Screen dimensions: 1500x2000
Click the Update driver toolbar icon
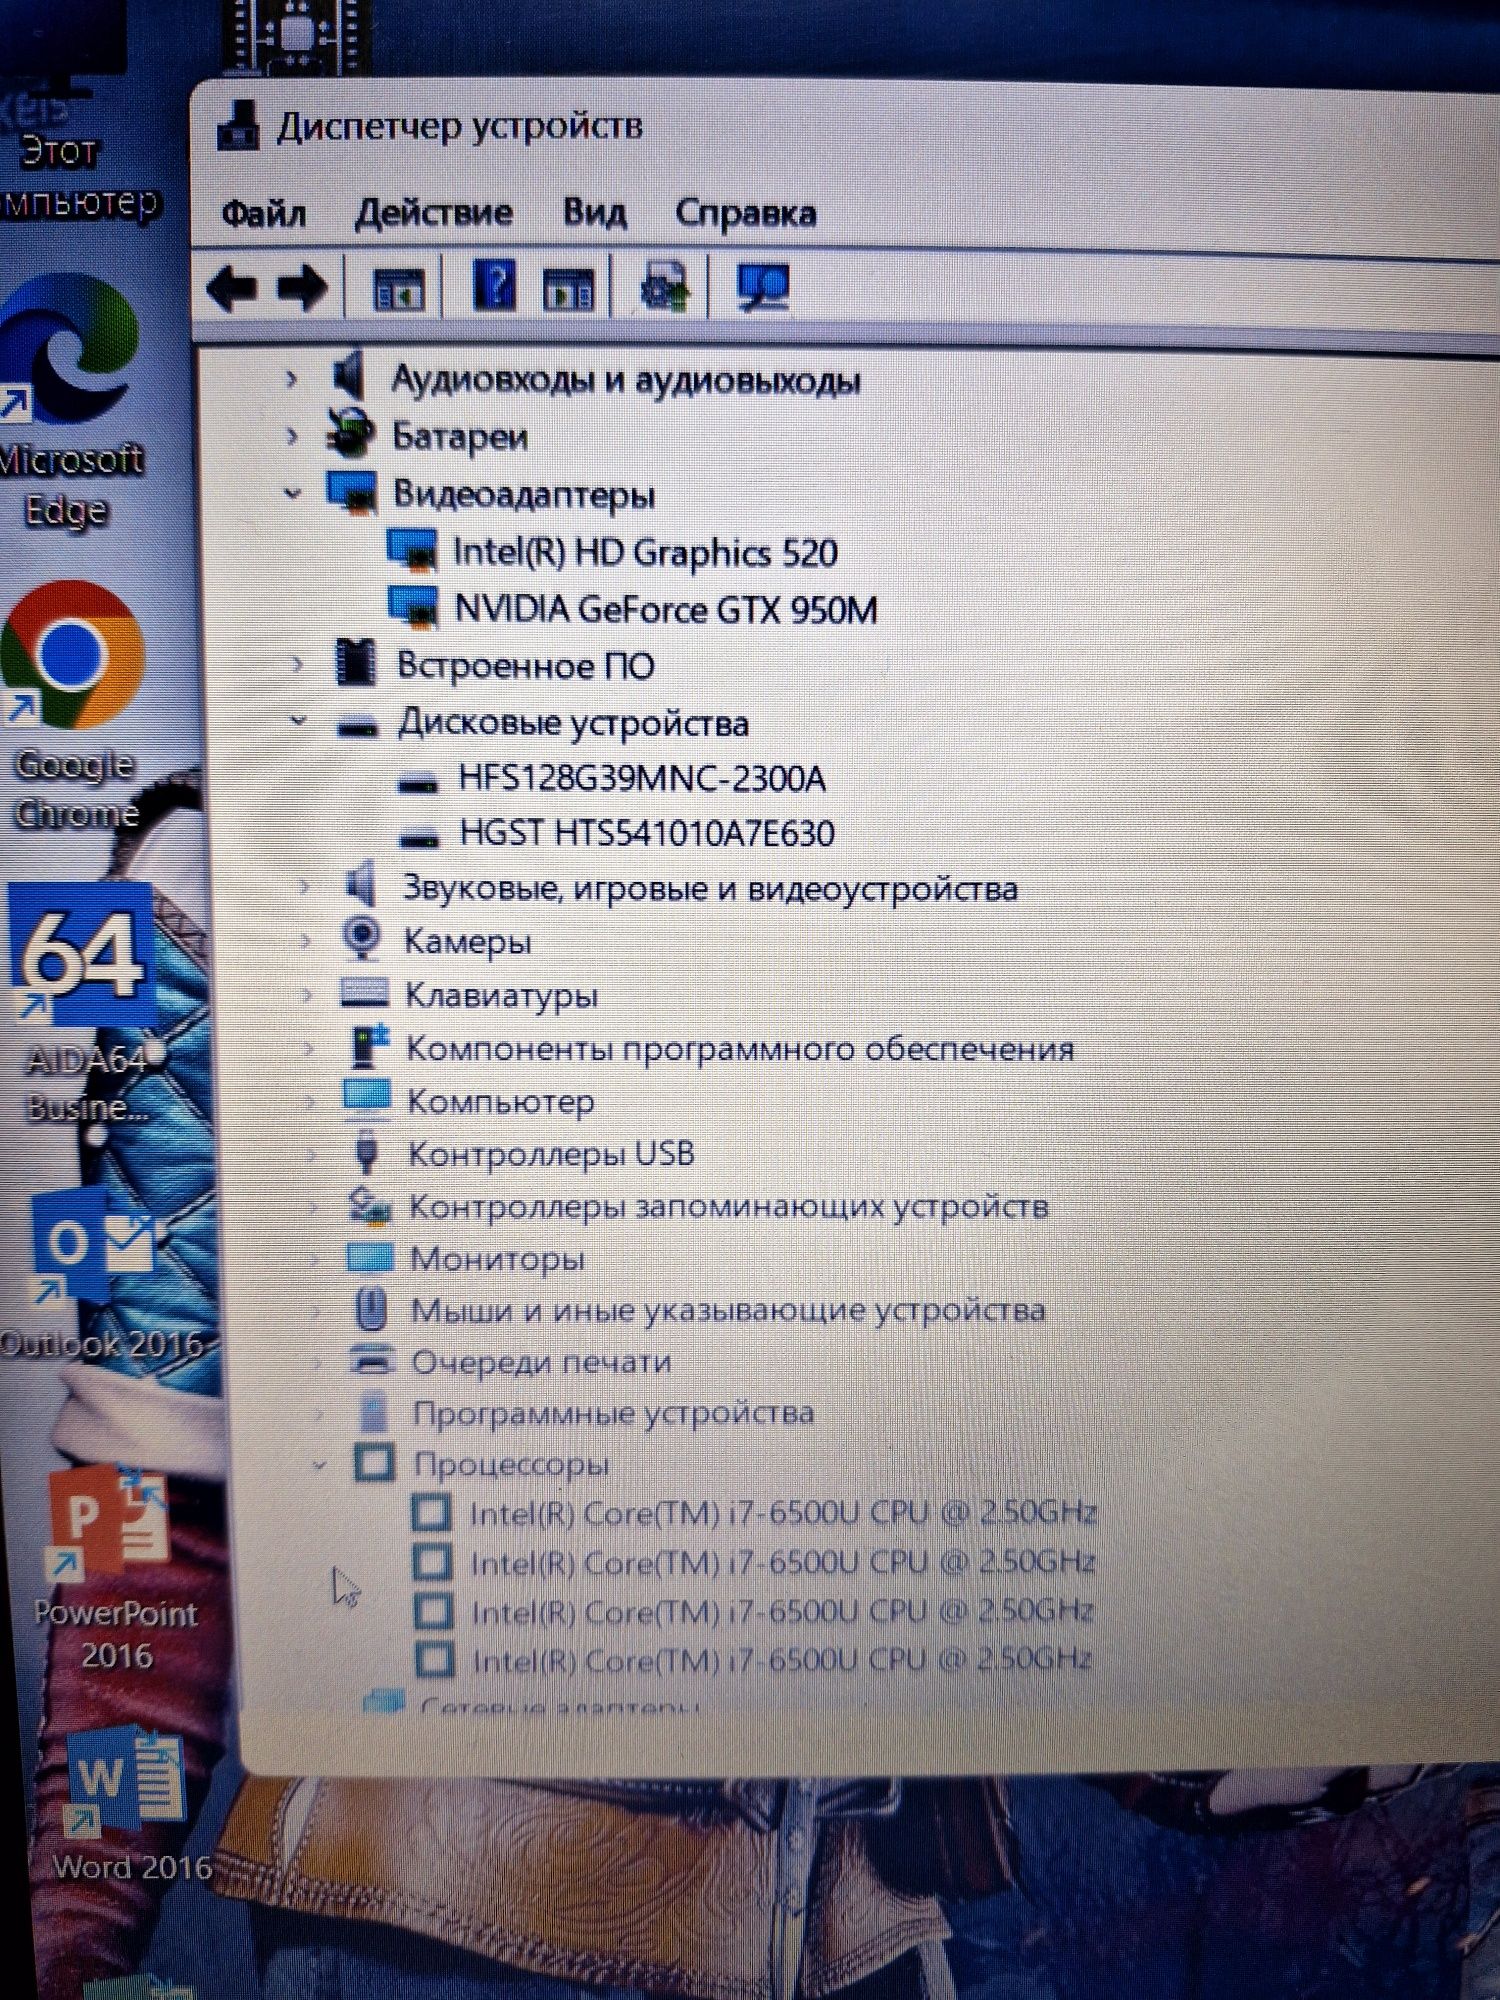(665, 288)
